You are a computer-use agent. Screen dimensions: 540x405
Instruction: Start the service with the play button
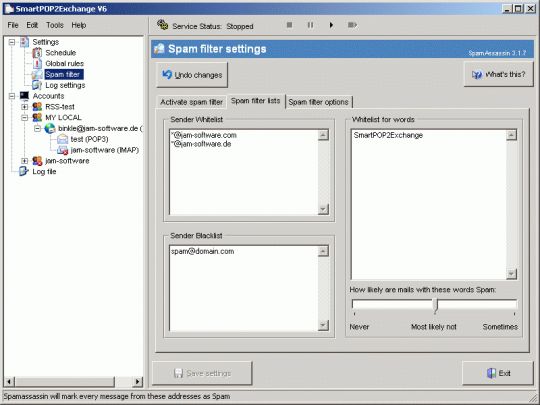[331, 25]
